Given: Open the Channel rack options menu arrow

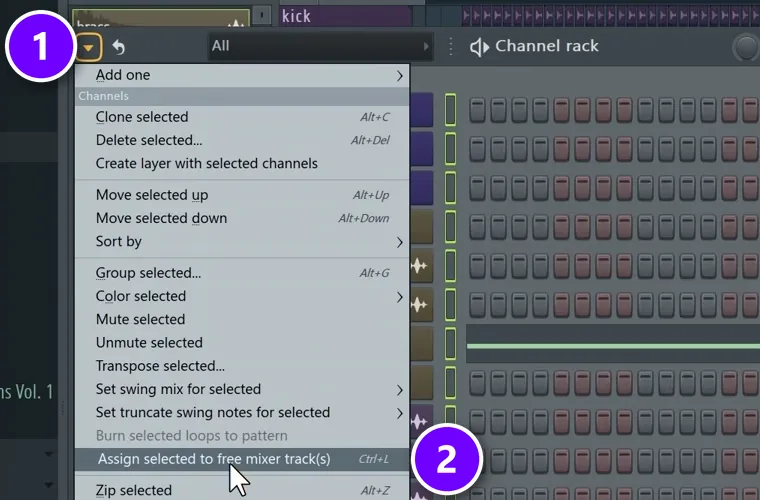Looking at the screenshot, I should point(88,47).
